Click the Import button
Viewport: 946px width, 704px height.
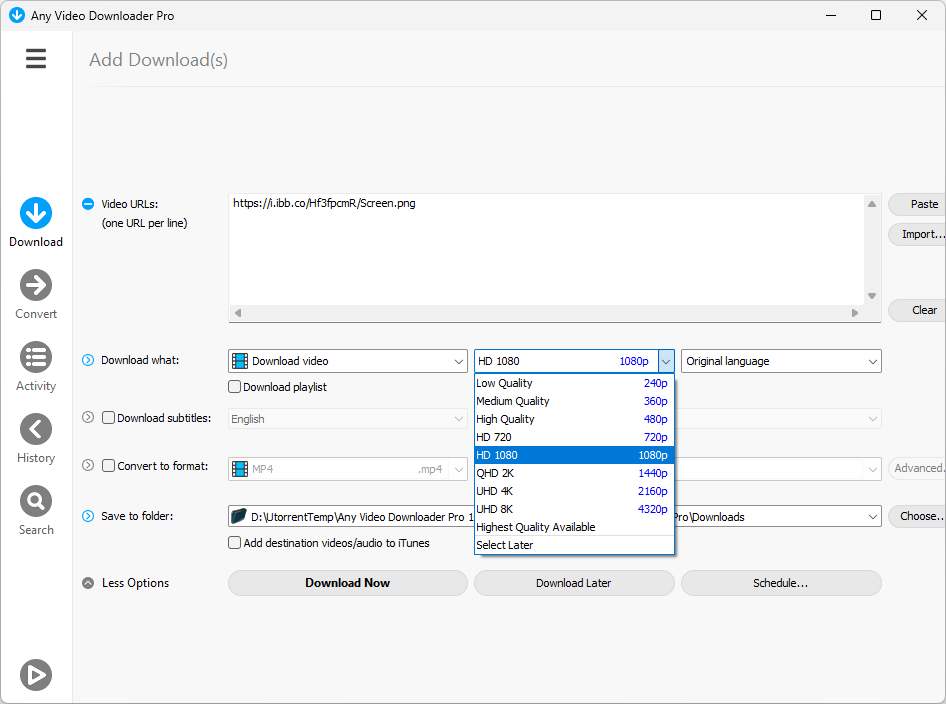tap(917, 234)
